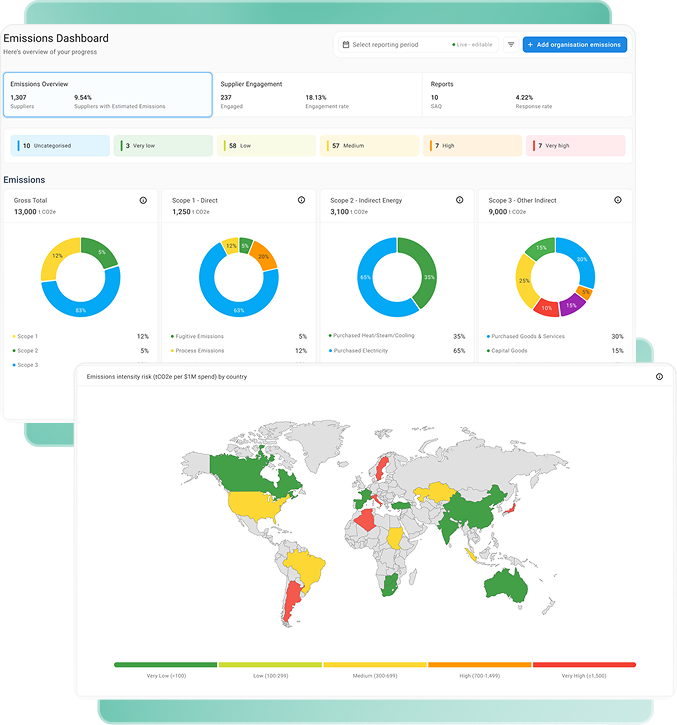Show info for Scope 2 - Indirect Energy
677x725 pixels.
coord(459,200)
